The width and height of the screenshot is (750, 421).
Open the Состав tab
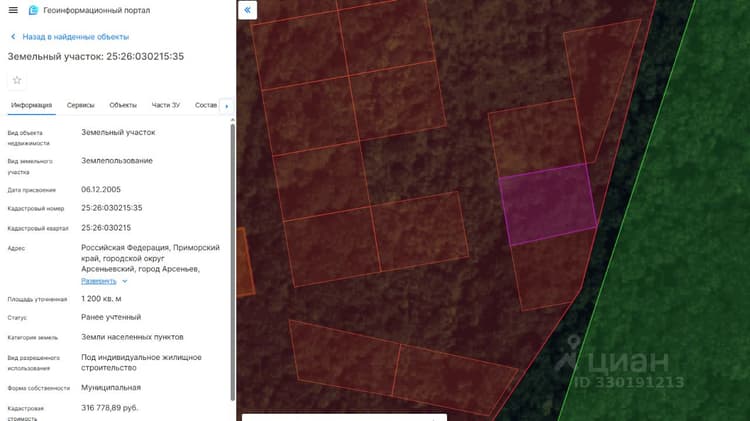[x=206, y=105]
